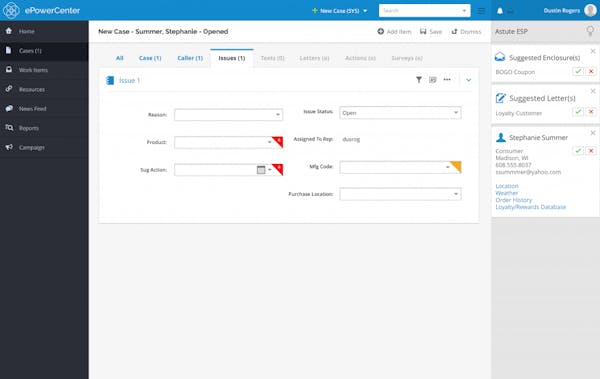Accept the BOGO Coupon suggestion
The image size is (600, 379).
coord(578,71)
